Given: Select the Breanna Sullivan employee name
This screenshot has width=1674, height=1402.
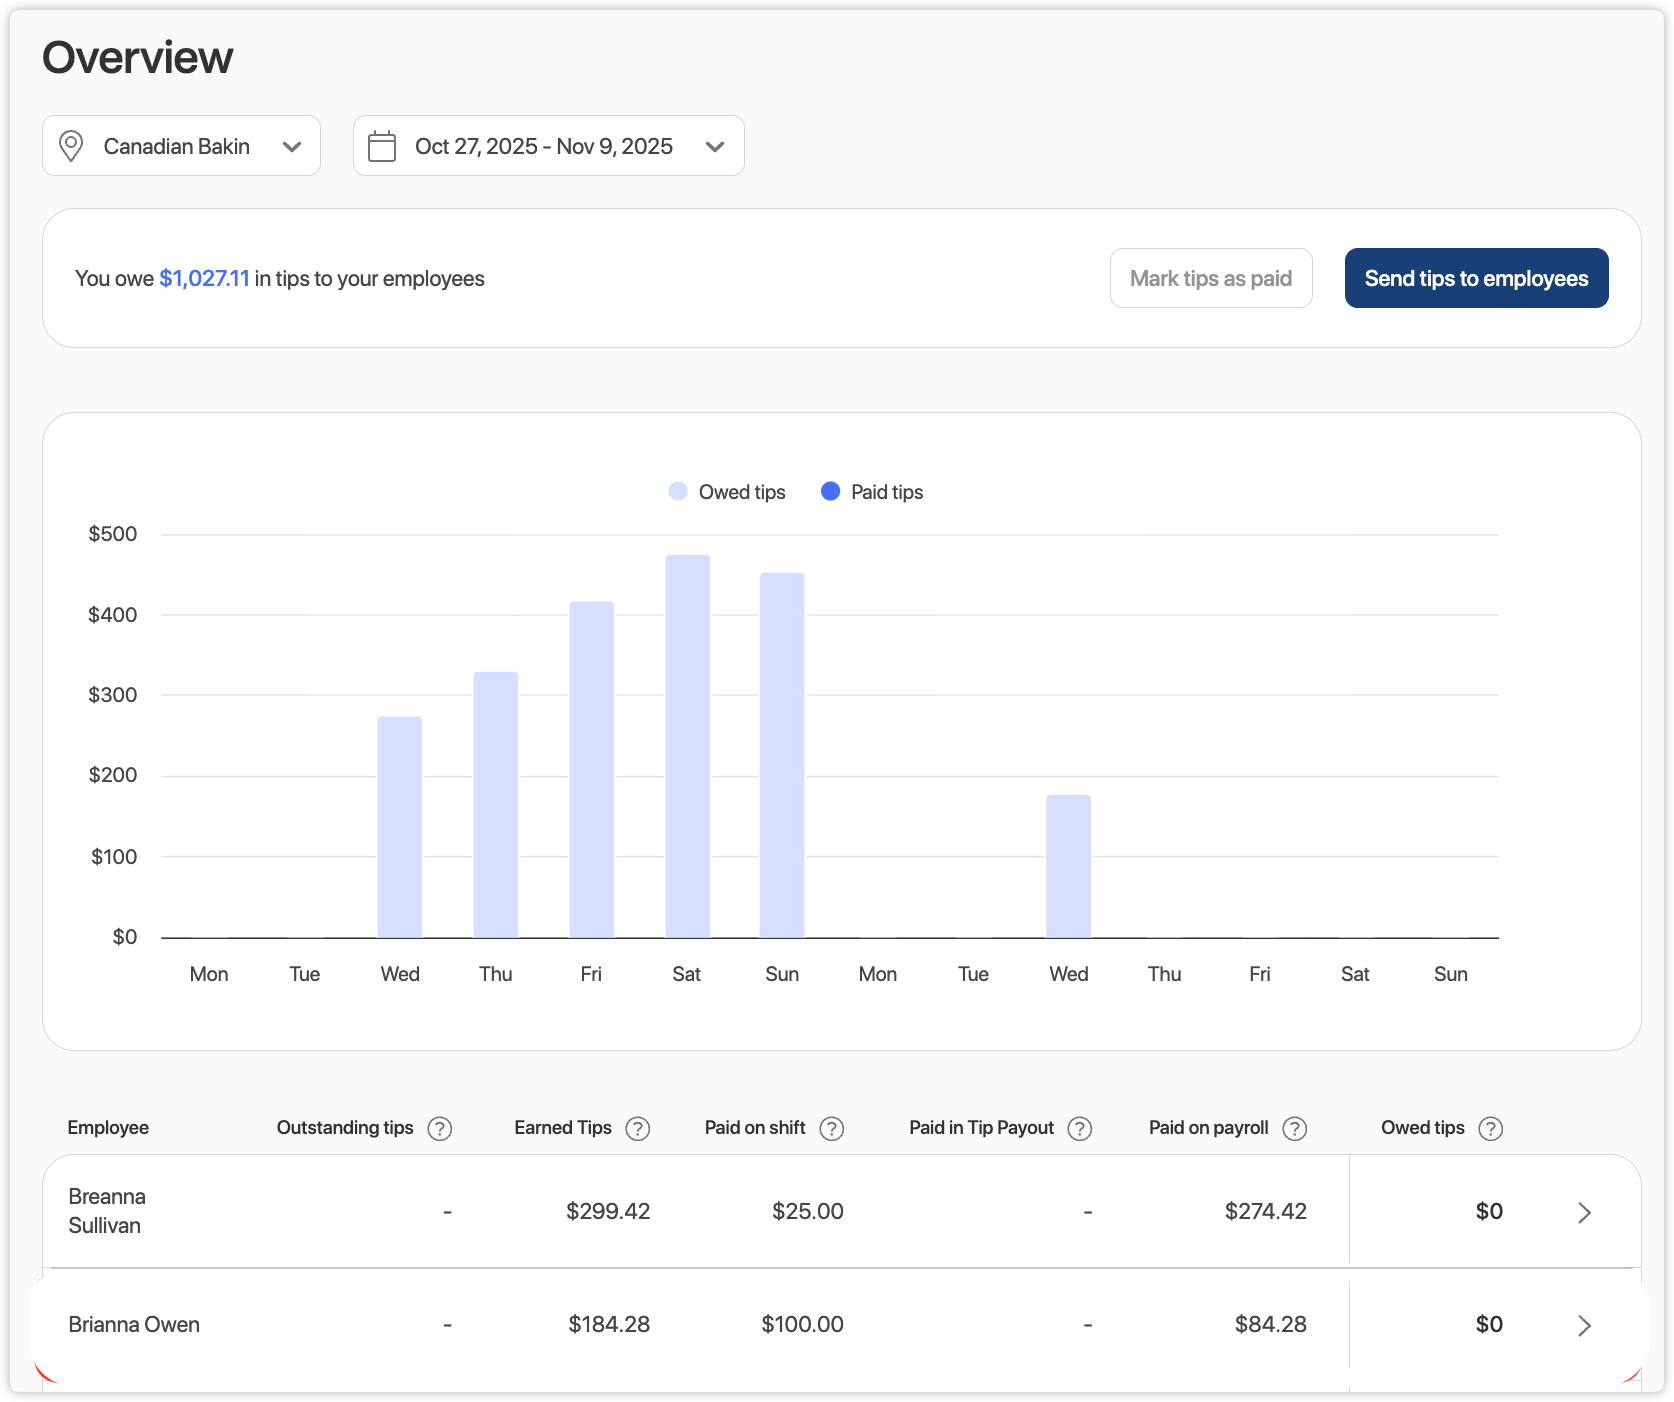Looking at the screenshot, I should pos(107,1211).
